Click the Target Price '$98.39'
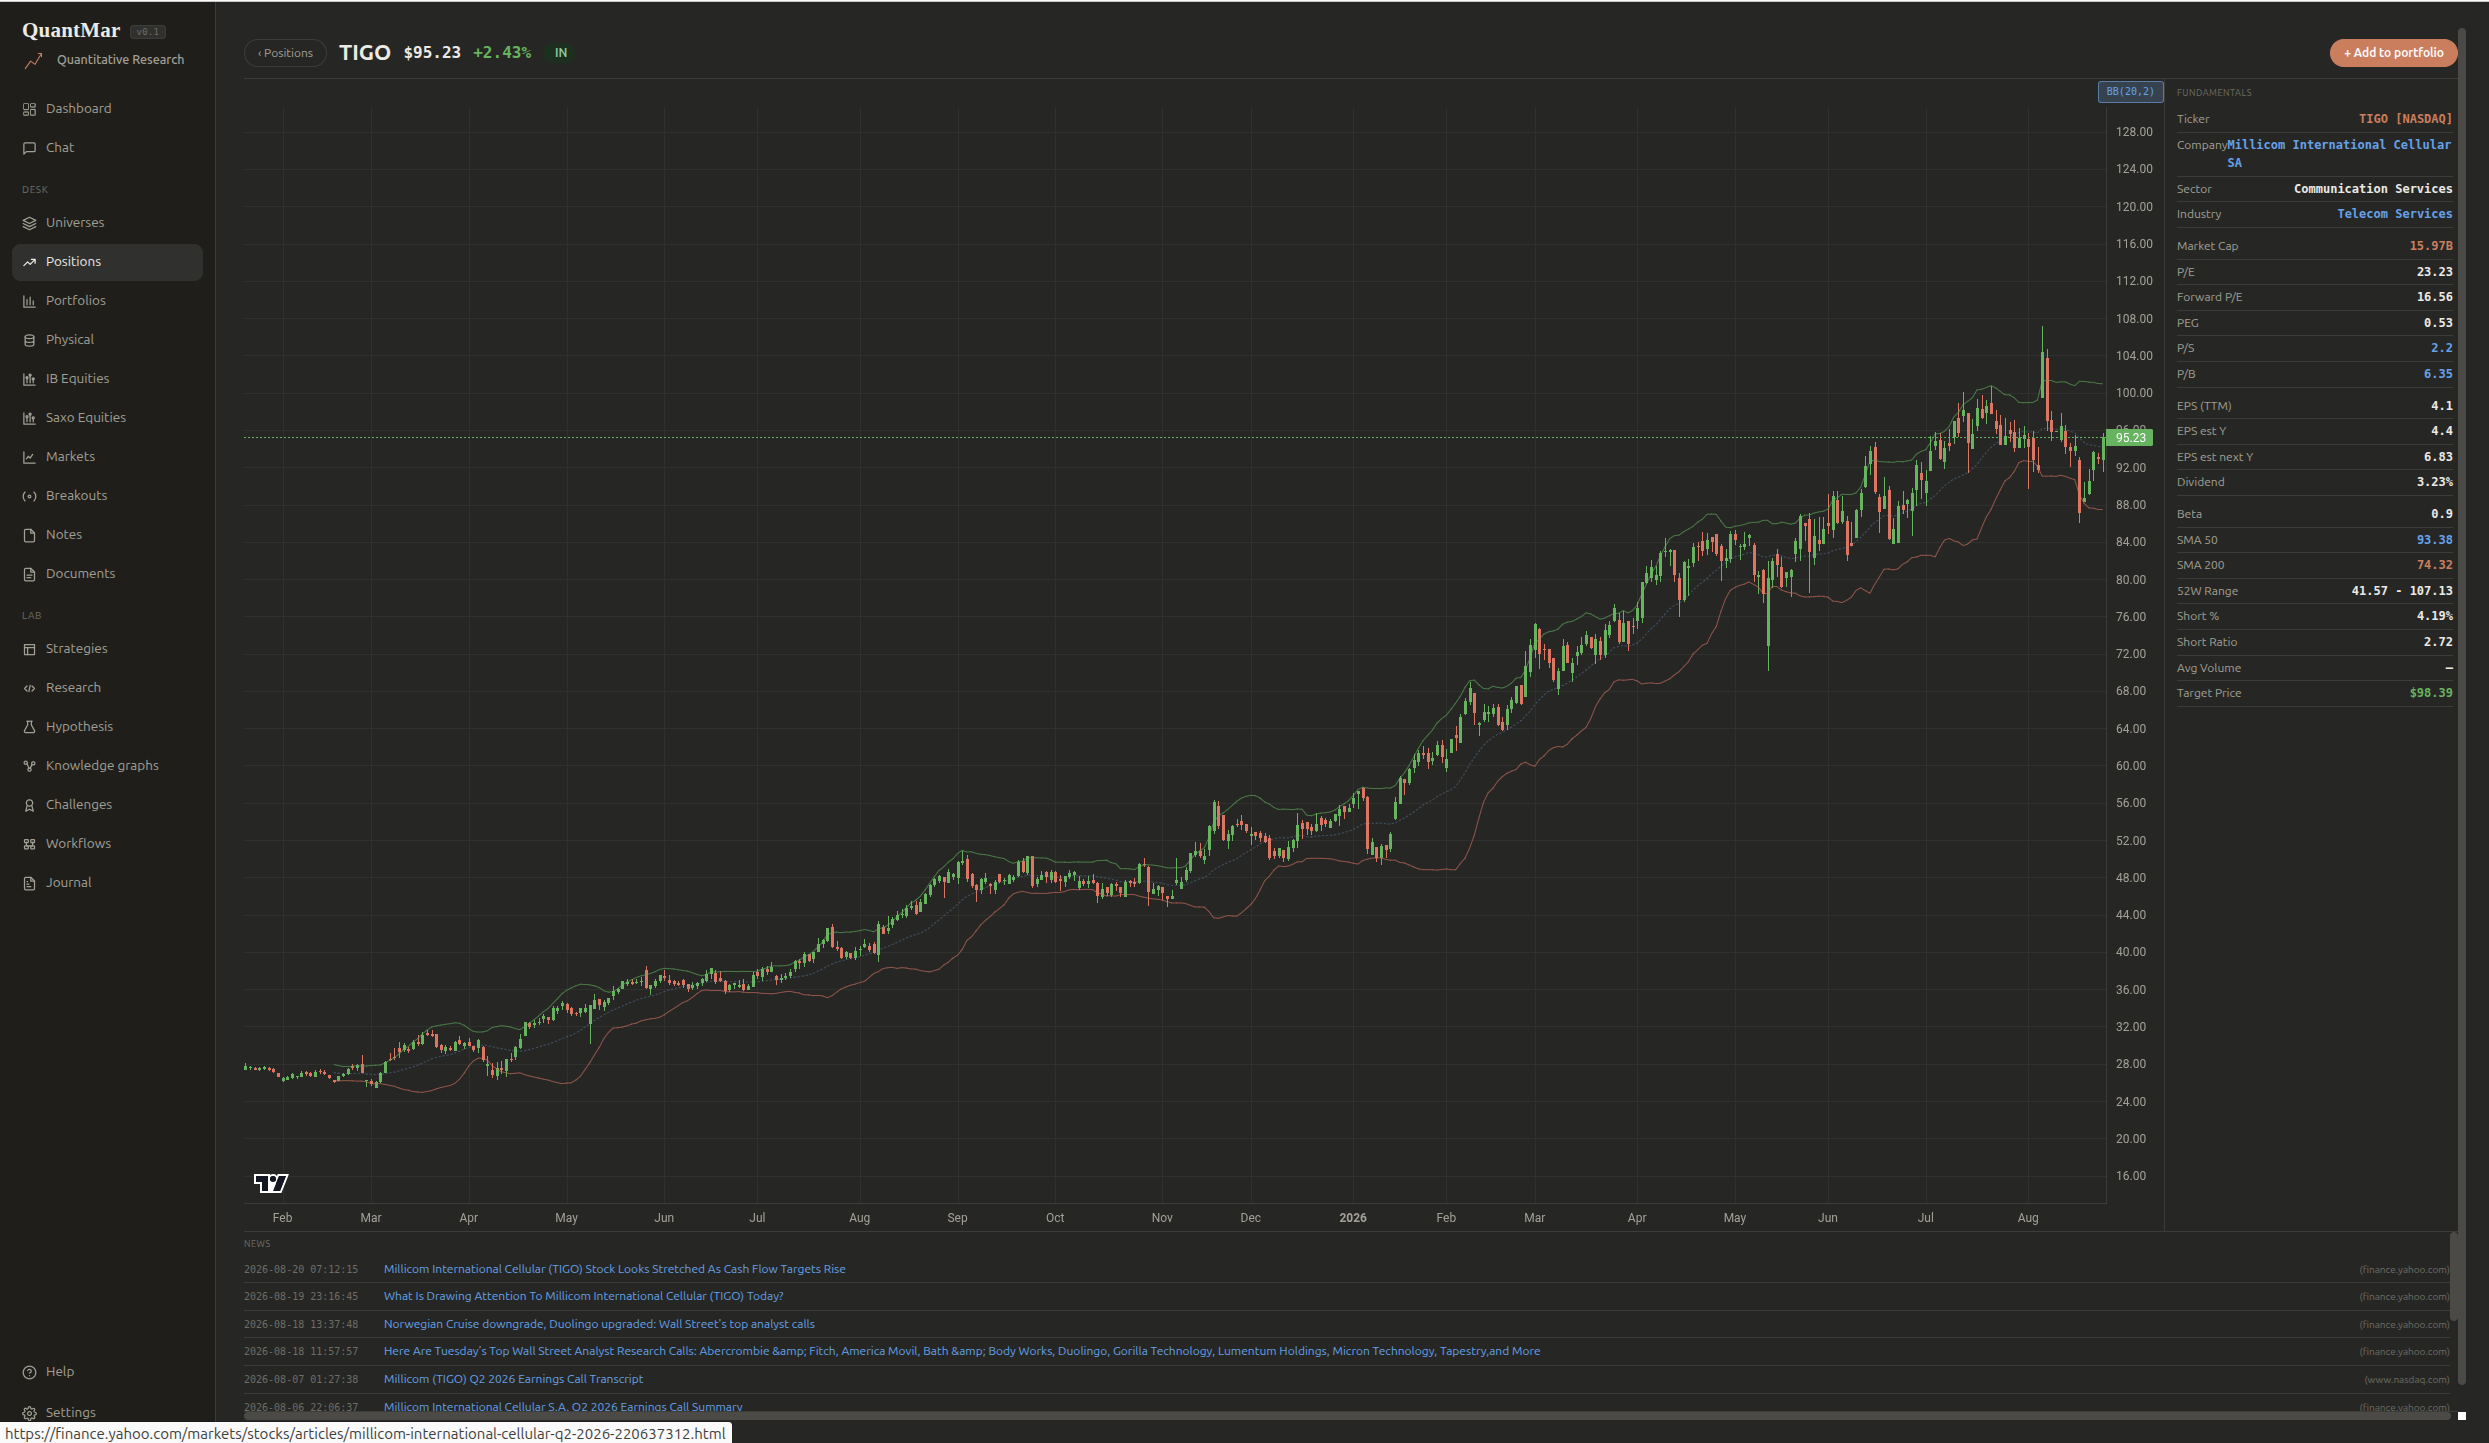This screenshot has width=2489, height=1443. (x=2430, y=693)
